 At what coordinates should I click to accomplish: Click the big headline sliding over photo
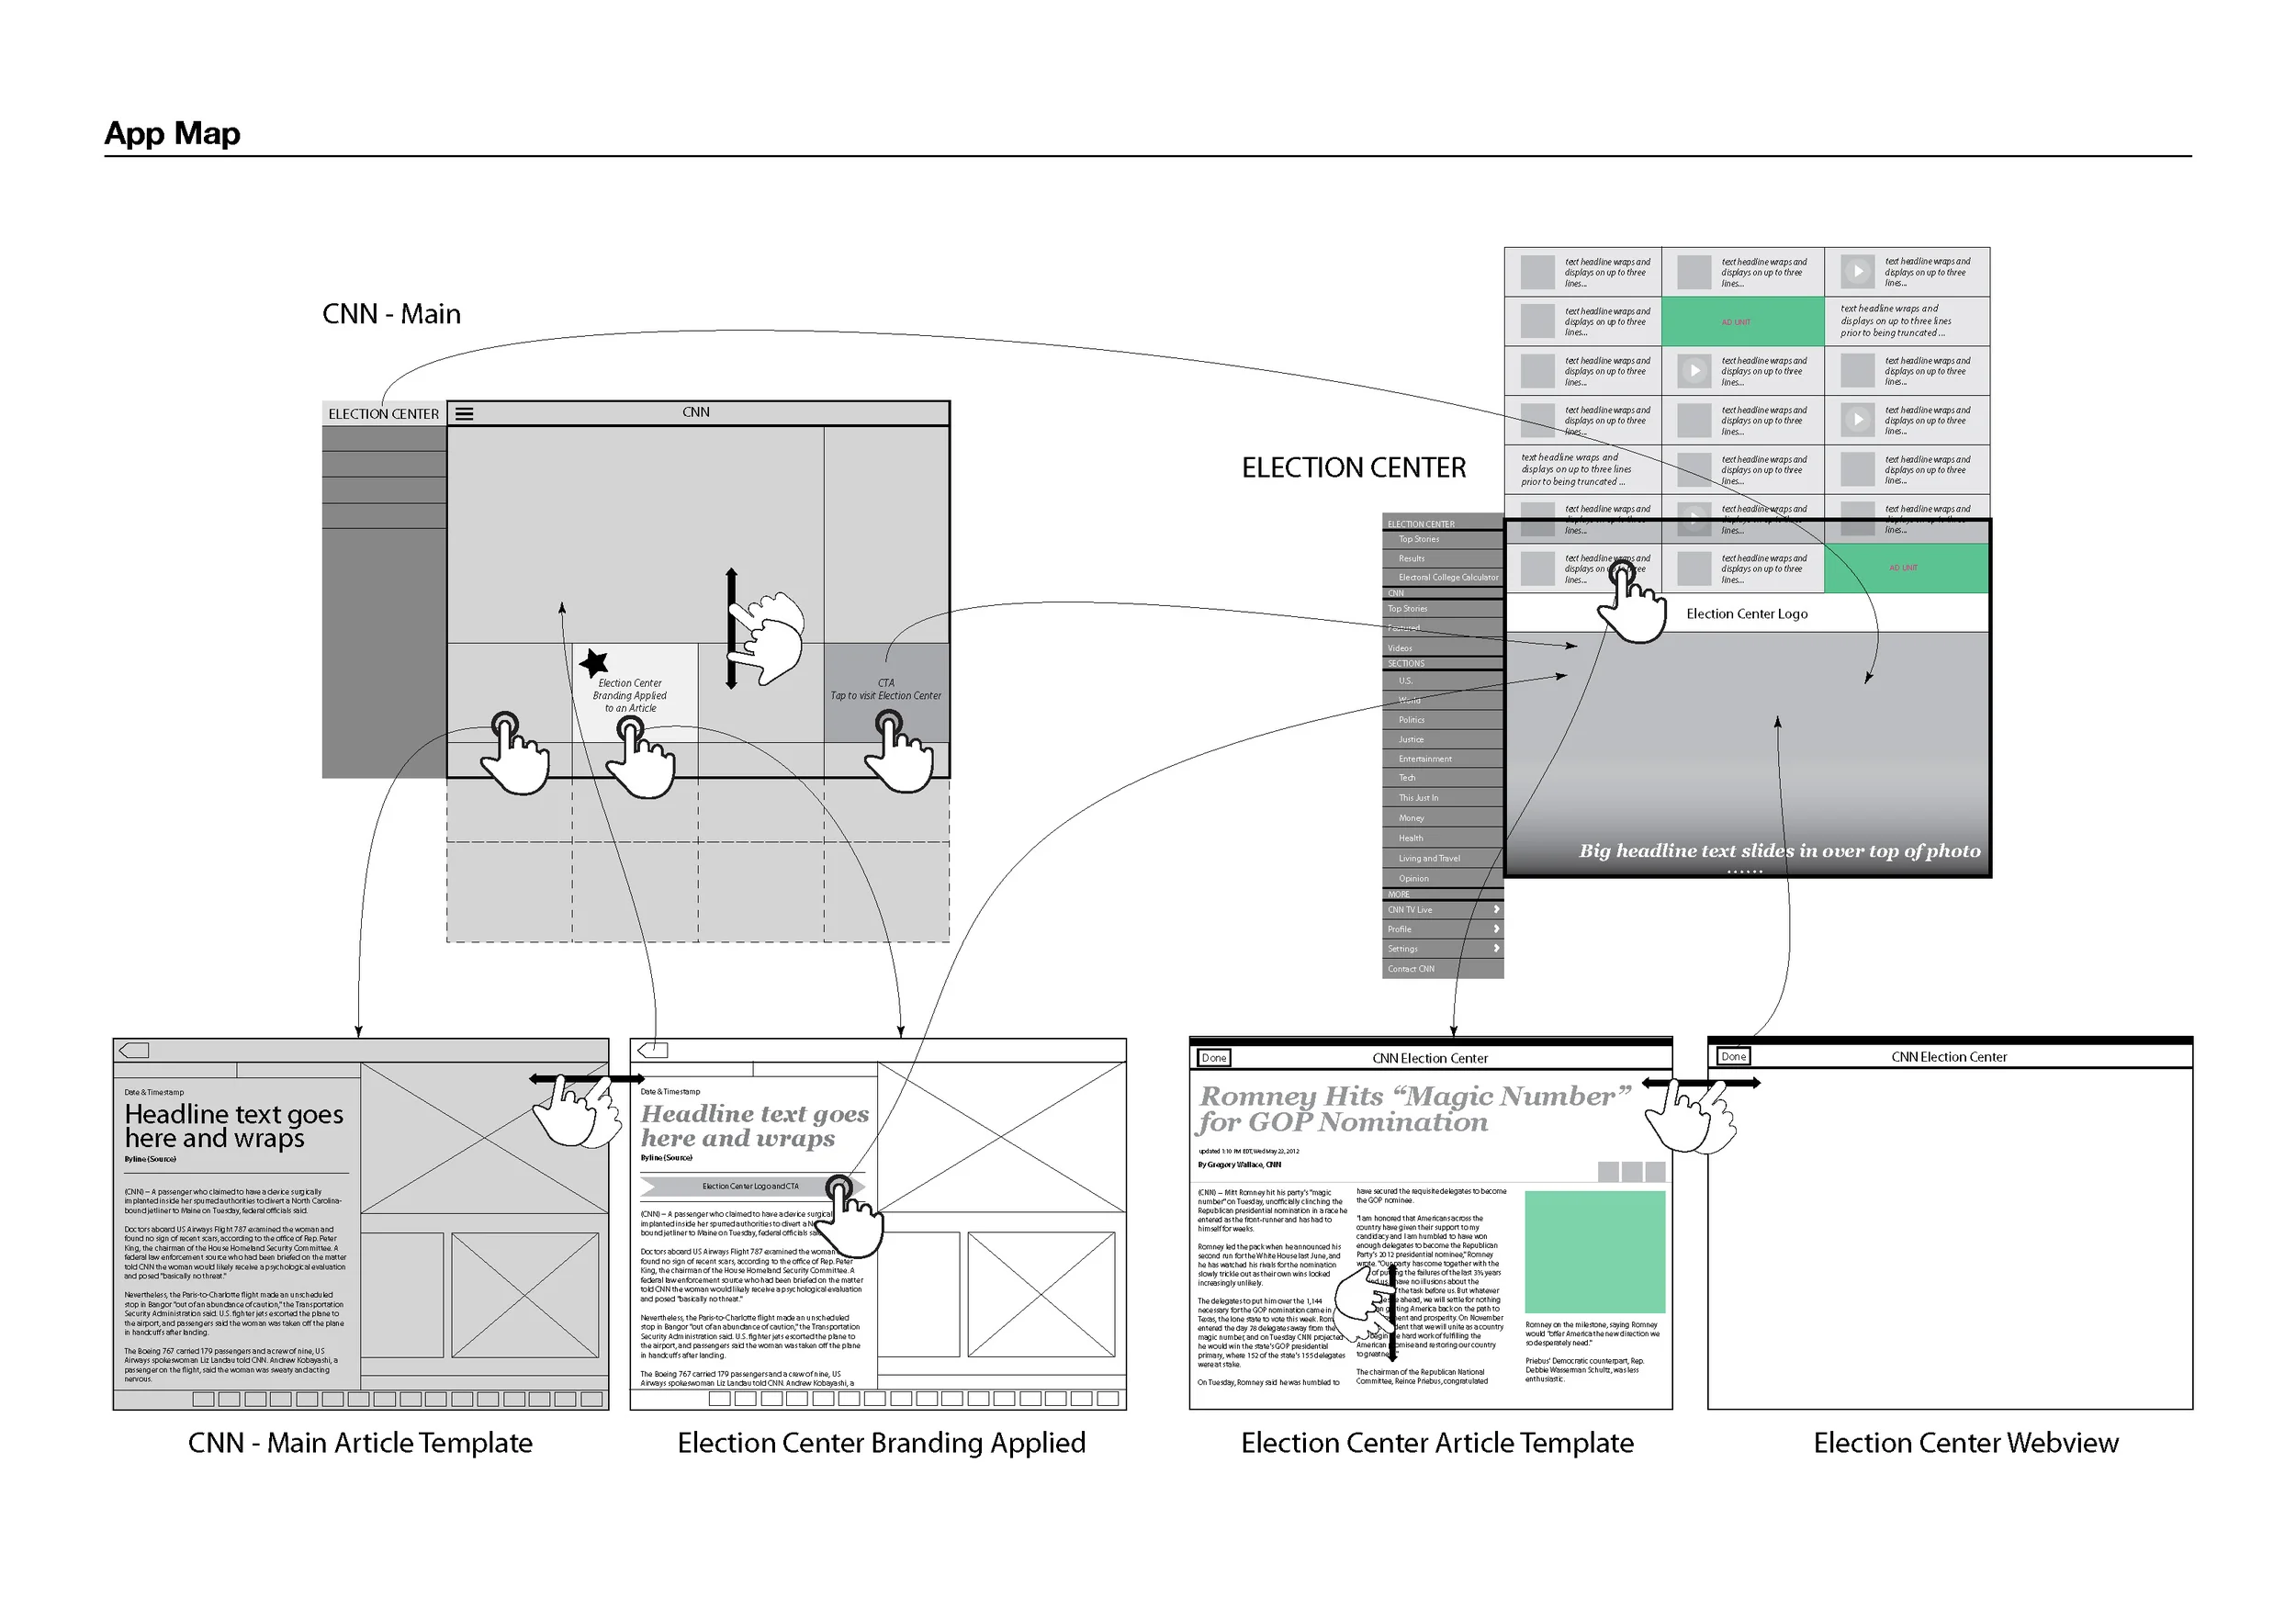(x=1779, y=851)
